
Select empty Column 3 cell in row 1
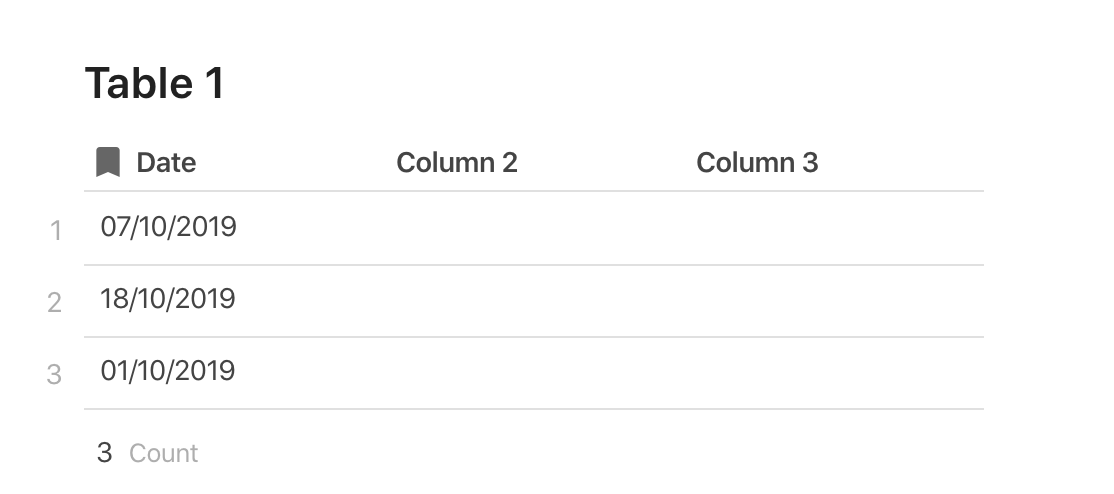(834, 228)
